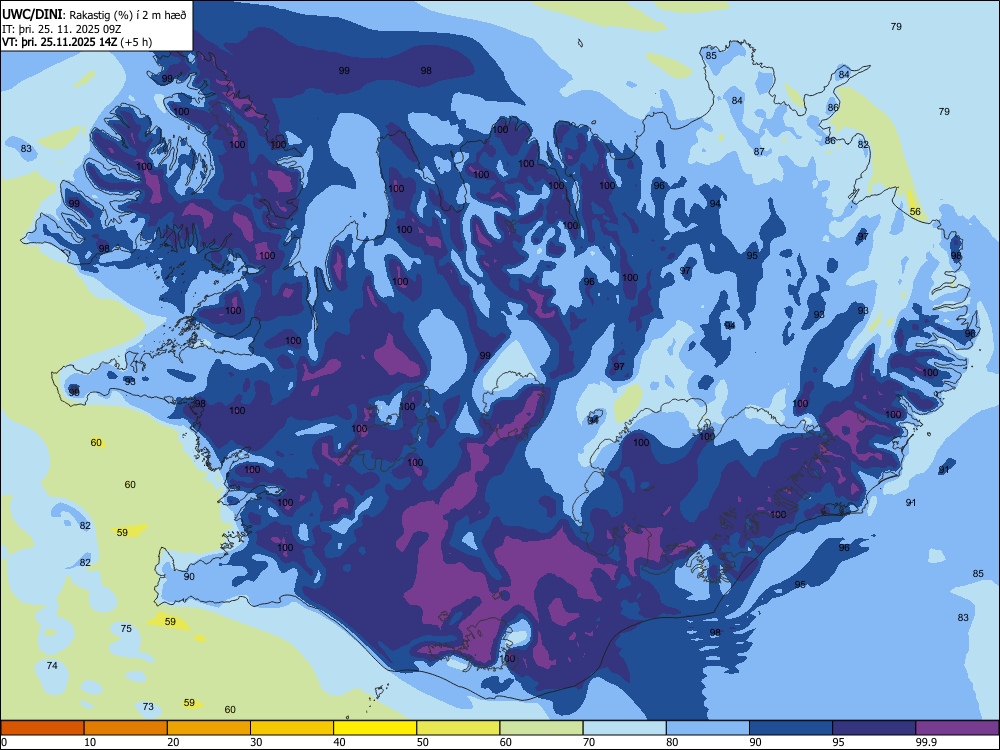
Task: Click the humidity value '75' on the map
Action: point(126,628)
